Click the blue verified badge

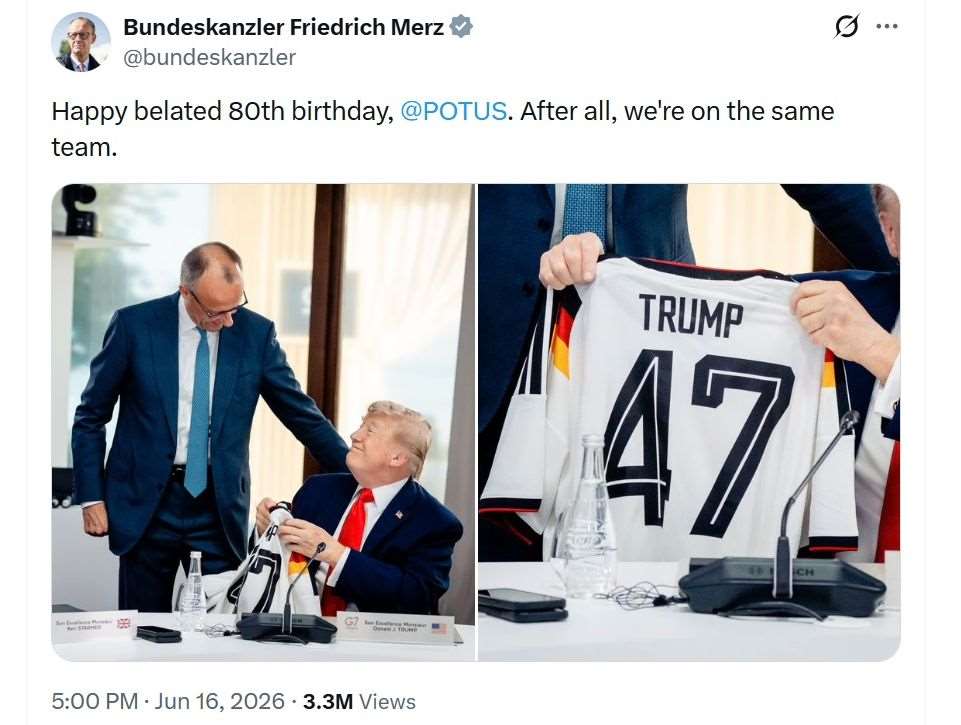tap(461, 27)
